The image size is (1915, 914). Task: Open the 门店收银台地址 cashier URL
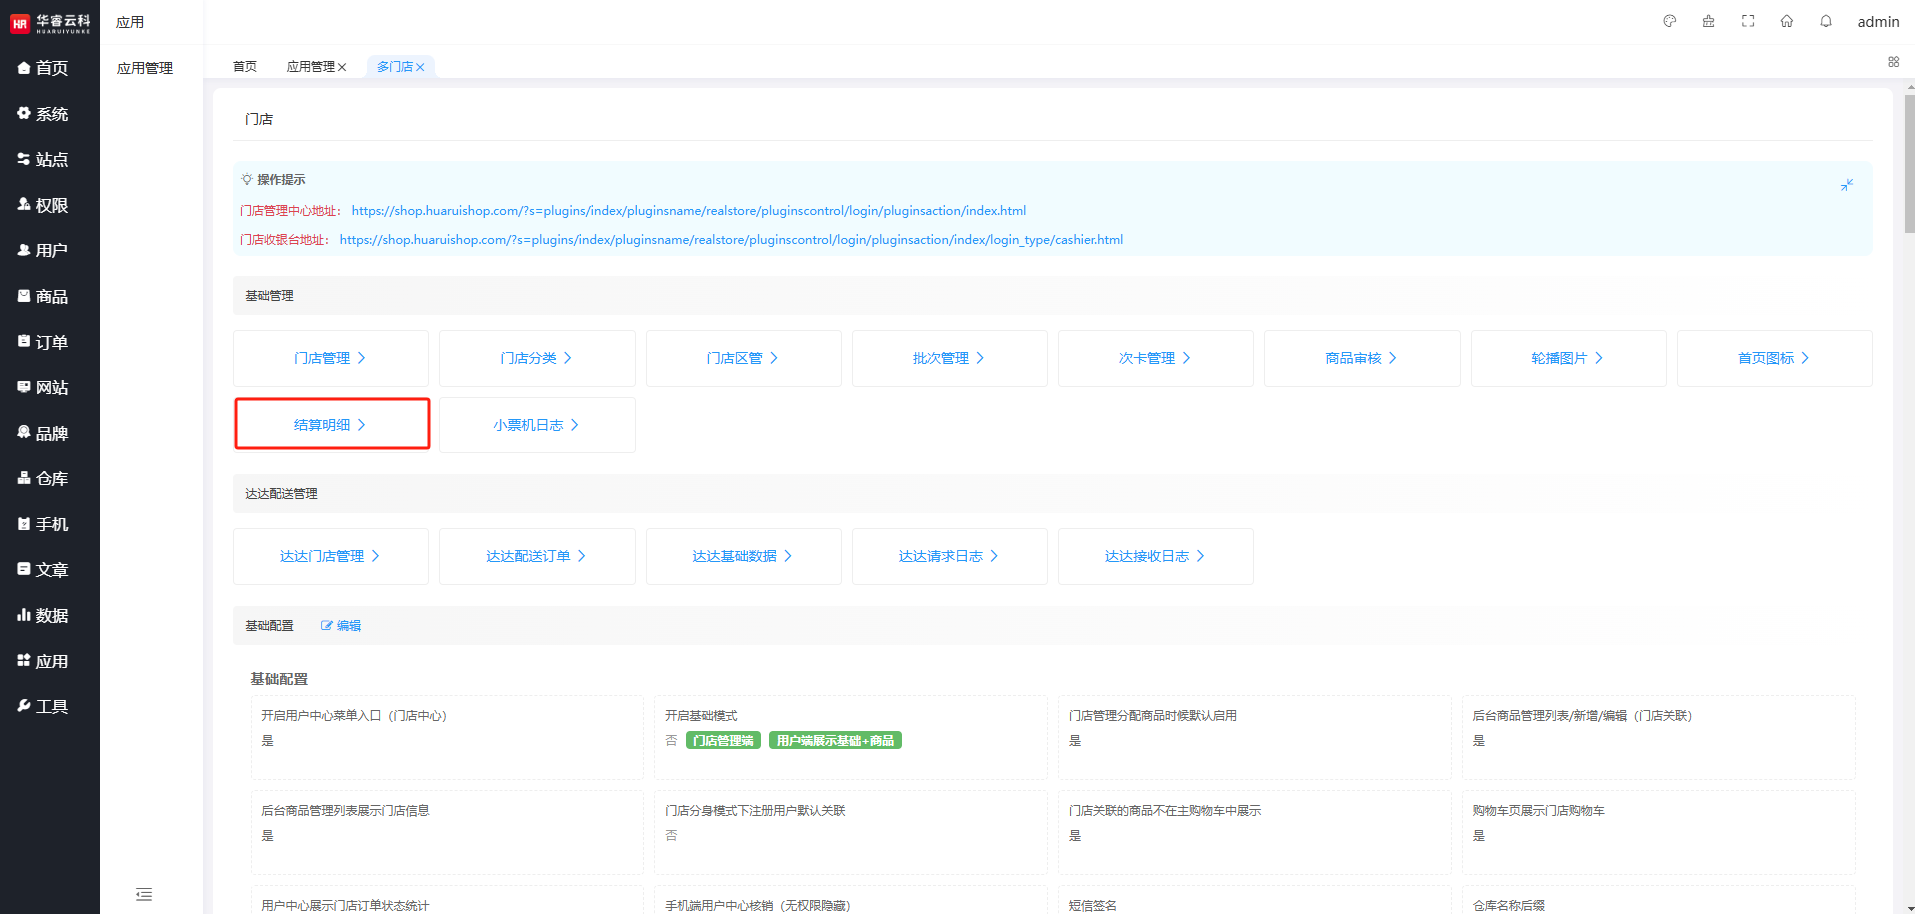click(x=730, y=240)
